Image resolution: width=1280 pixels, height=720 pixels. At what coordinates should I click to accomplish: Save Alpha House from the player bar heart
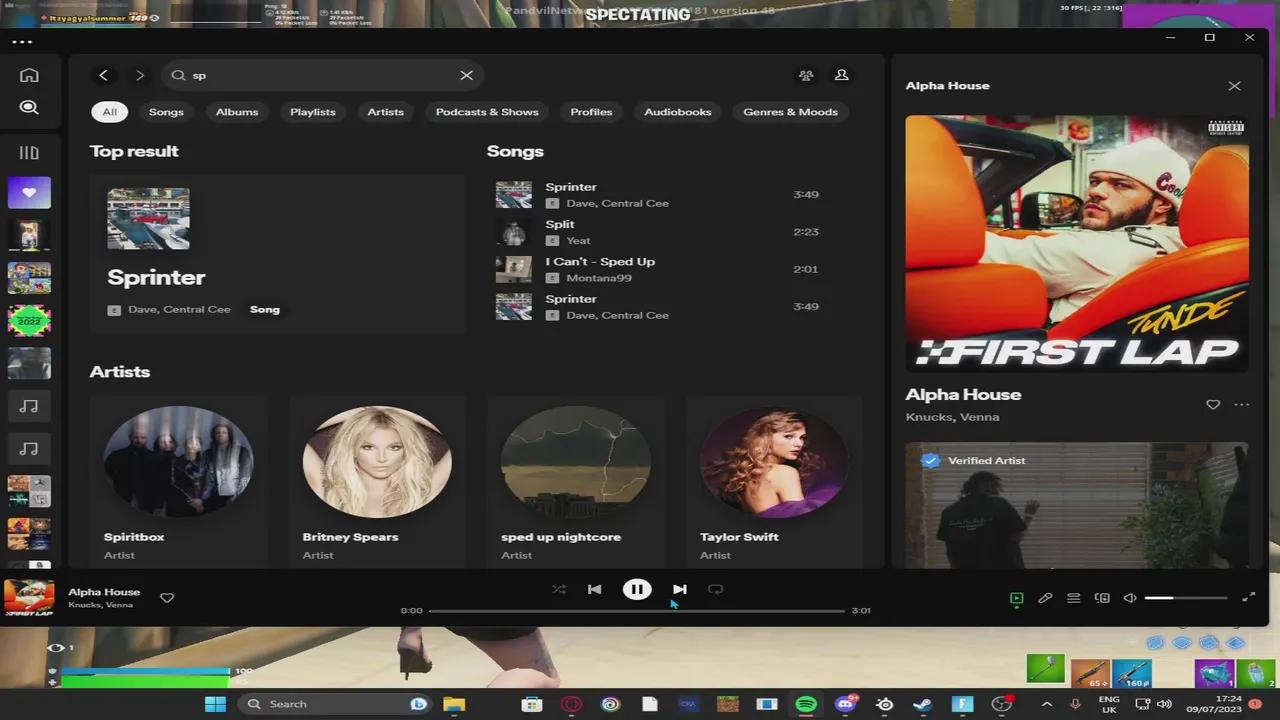167,598
